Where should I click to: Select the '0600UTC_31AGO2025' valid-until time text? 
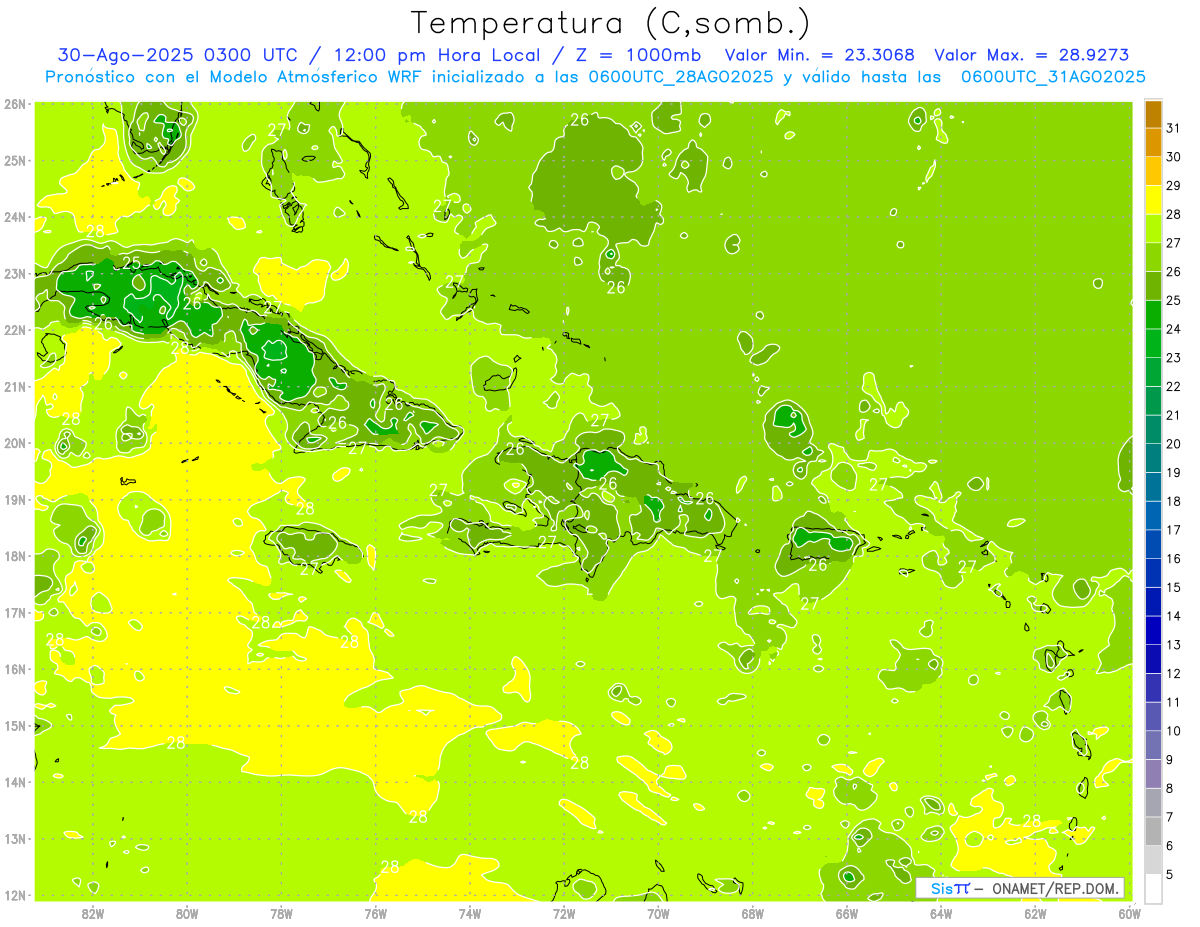point(1053,76)
